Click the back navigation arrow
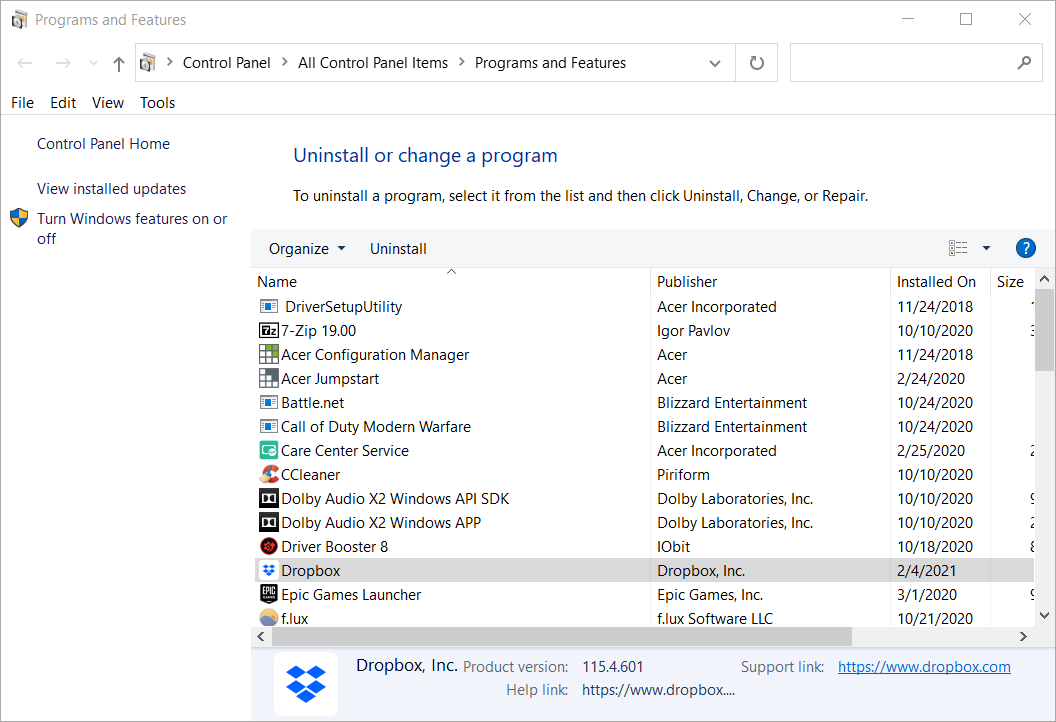 25,63
